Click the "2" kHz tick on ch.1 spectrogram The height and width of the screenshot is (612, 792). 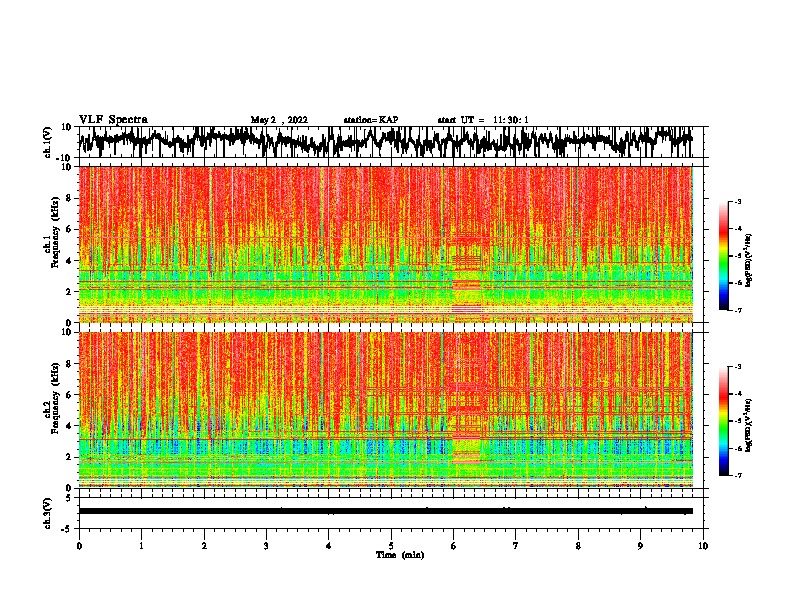69,292
